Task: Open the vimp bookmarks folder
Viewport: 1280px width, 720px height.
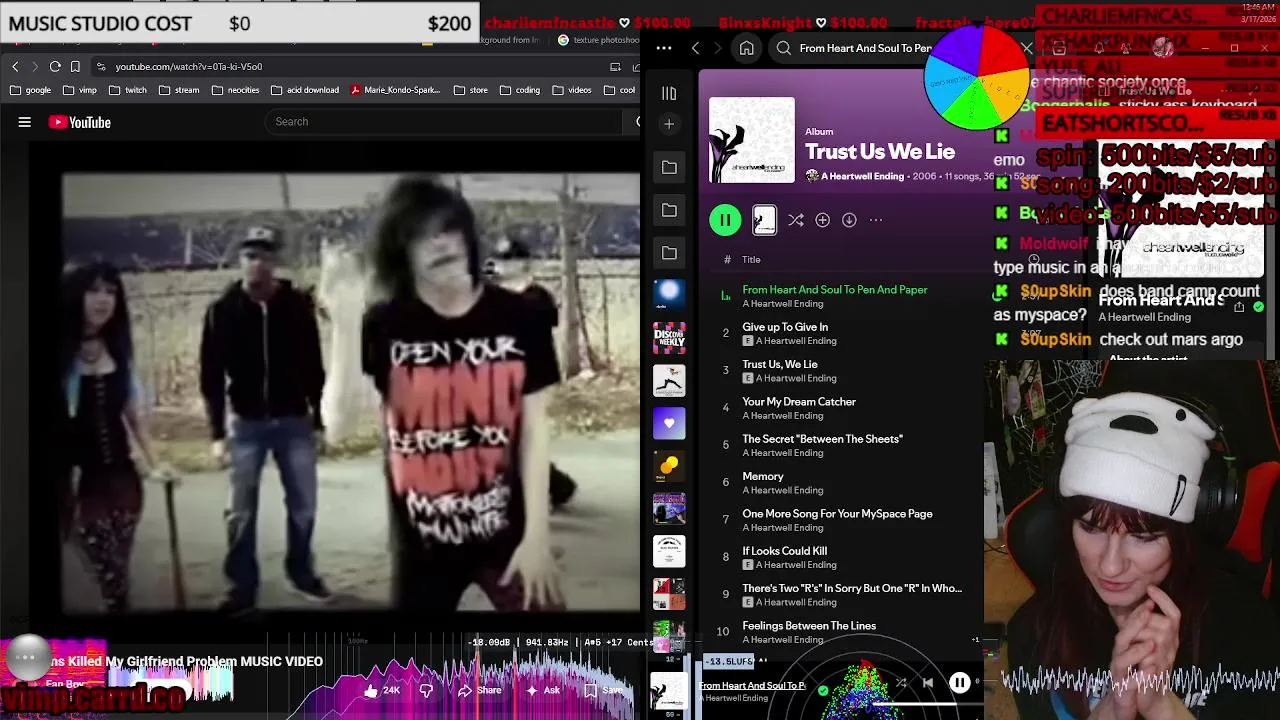Action: [x=79, y=90]
